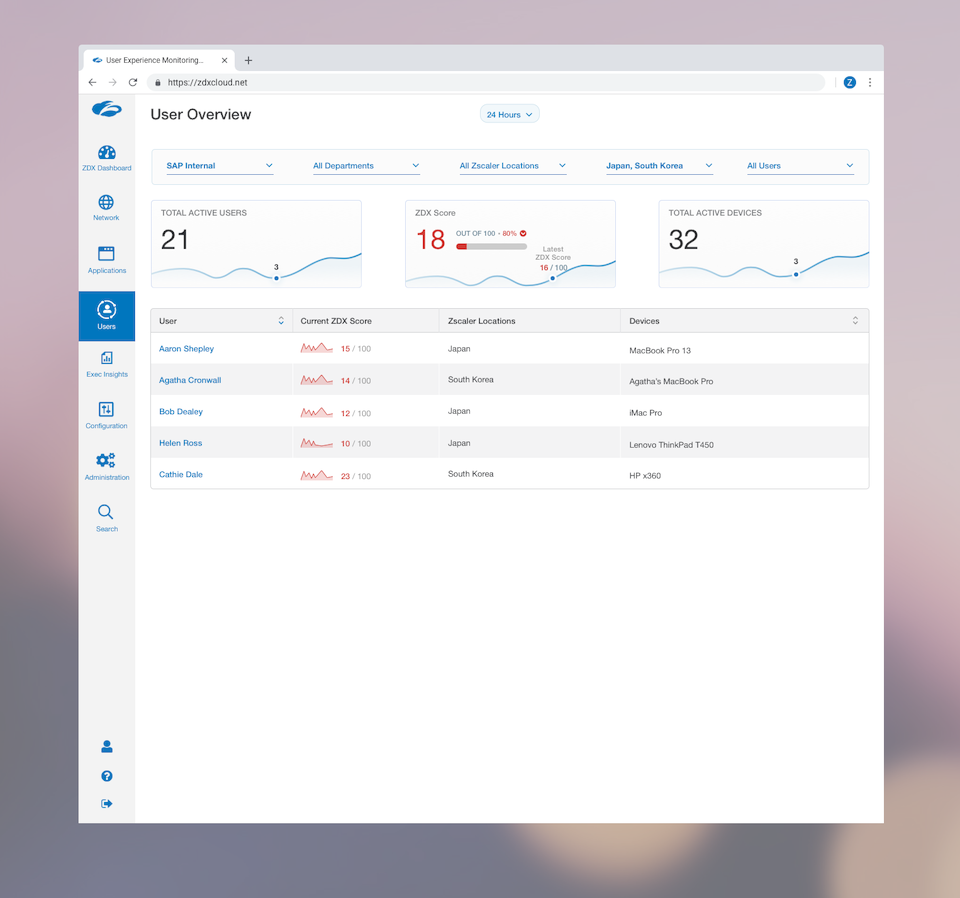Click the Total Active Devices count 32
The image size is (960, 898).
(x=683, y=239)
